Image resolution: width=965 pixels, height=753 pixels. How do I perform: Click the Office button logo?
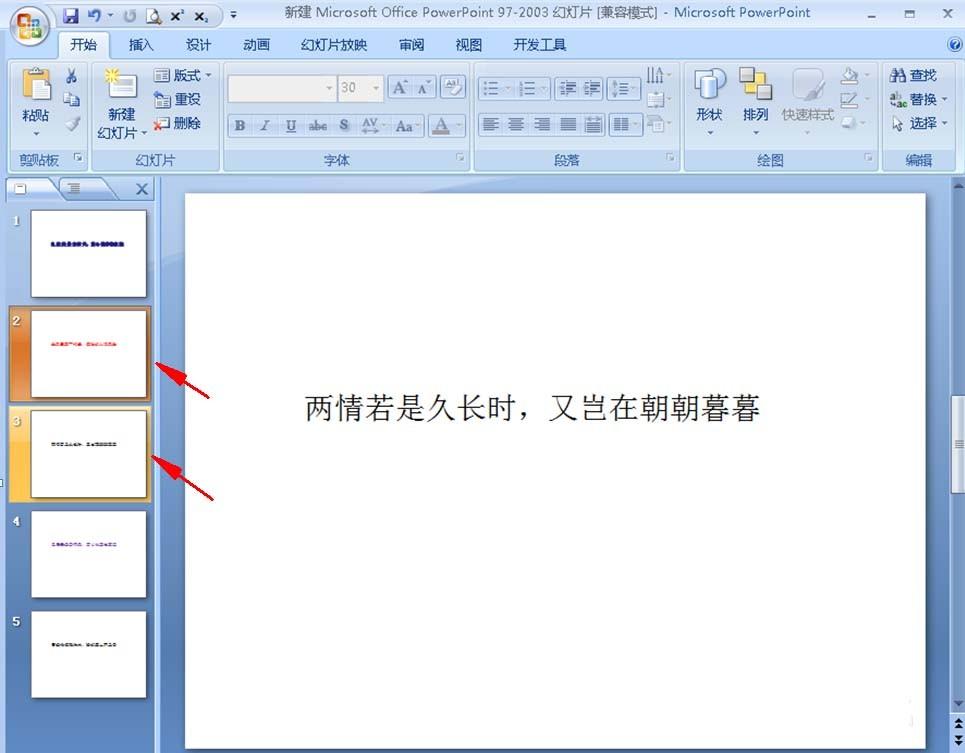click(x=28, y=25)
